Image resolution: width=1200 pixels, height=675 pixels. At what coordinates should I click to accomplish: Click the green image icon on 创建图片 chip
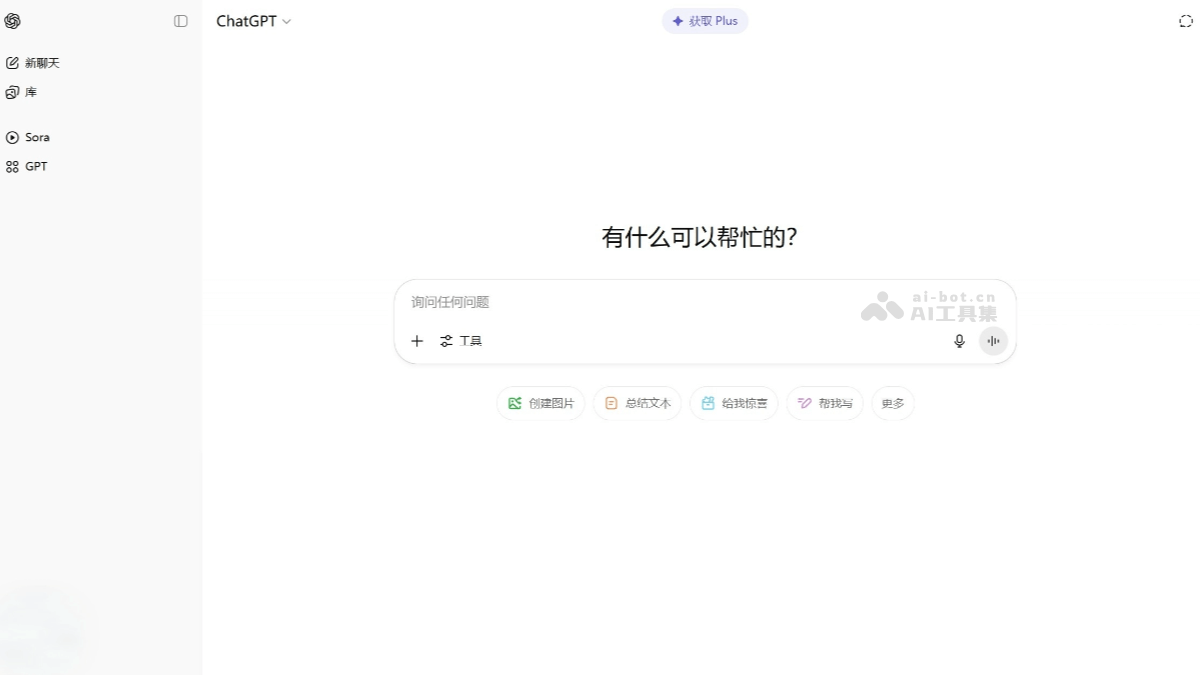coord(514,403)
